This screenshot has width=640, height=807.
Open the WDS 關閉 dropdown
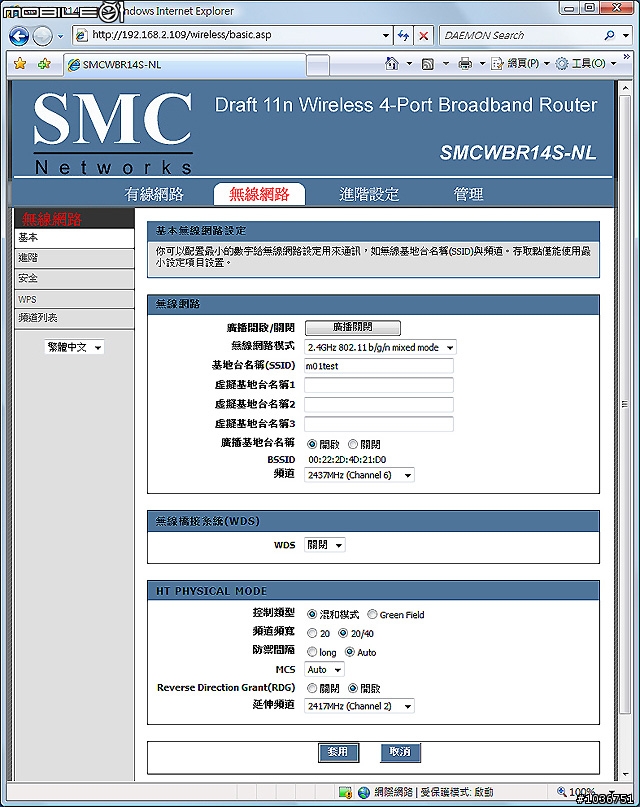(x=325, y=545)
